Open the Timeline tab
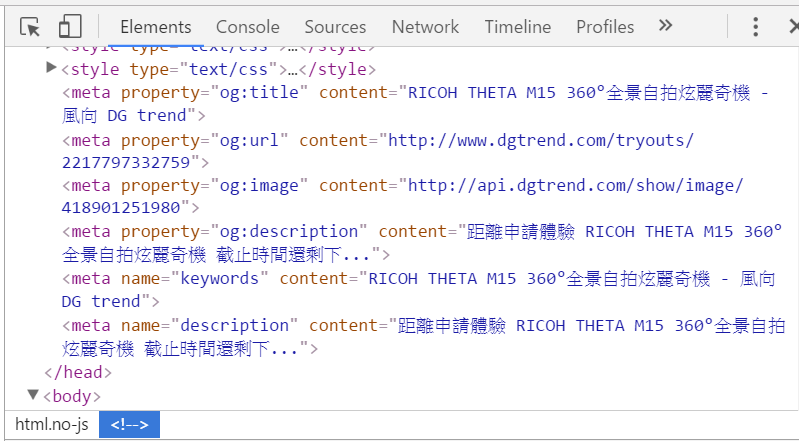 coord(518,27)
